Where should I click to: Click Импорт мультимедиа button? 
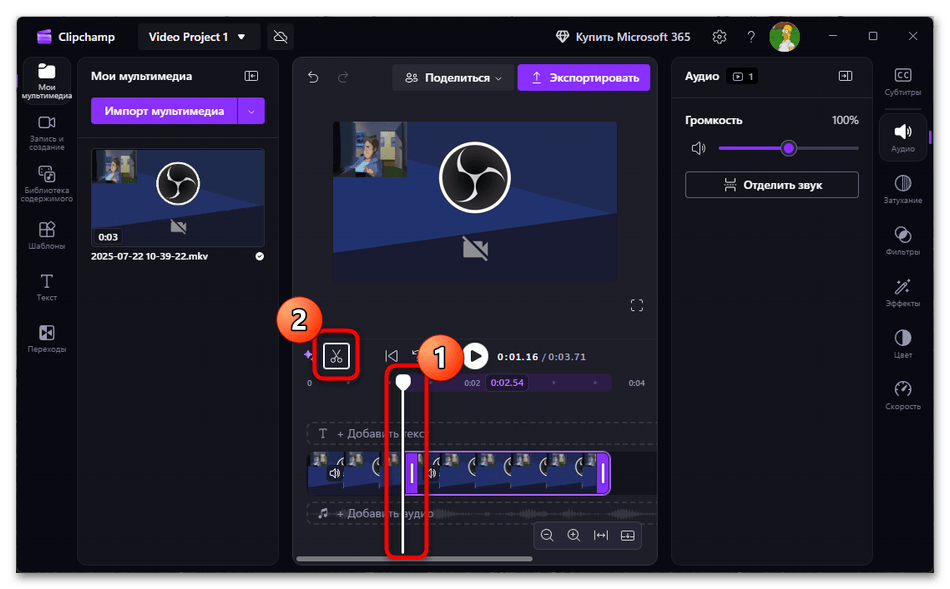click(164, 111)
